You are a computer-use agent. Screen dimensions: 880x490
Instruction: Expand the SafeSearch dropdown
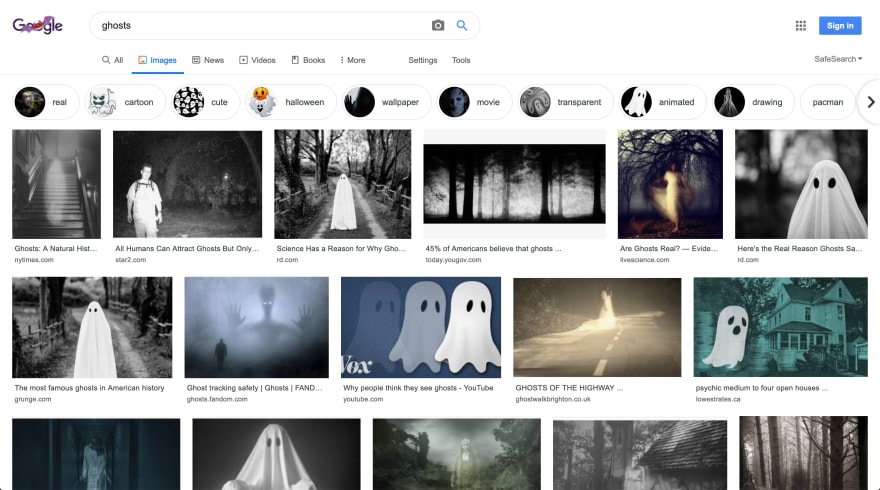(838, 59)
